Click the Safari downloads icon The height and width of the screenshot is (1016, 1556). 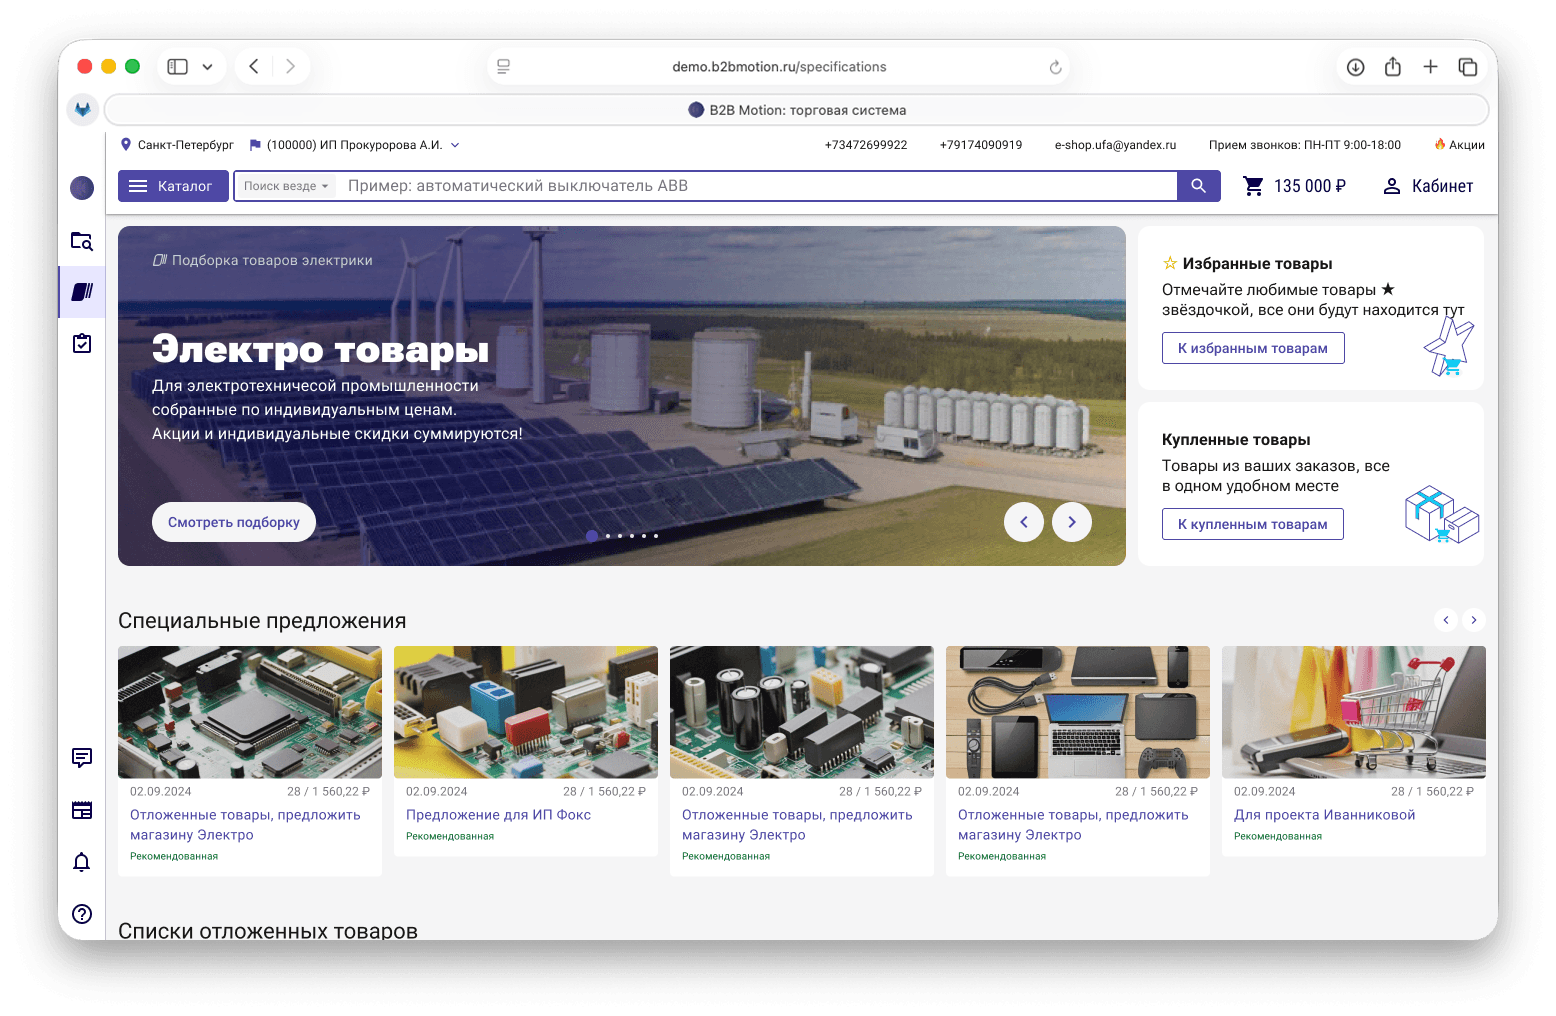pos(1356,67)
